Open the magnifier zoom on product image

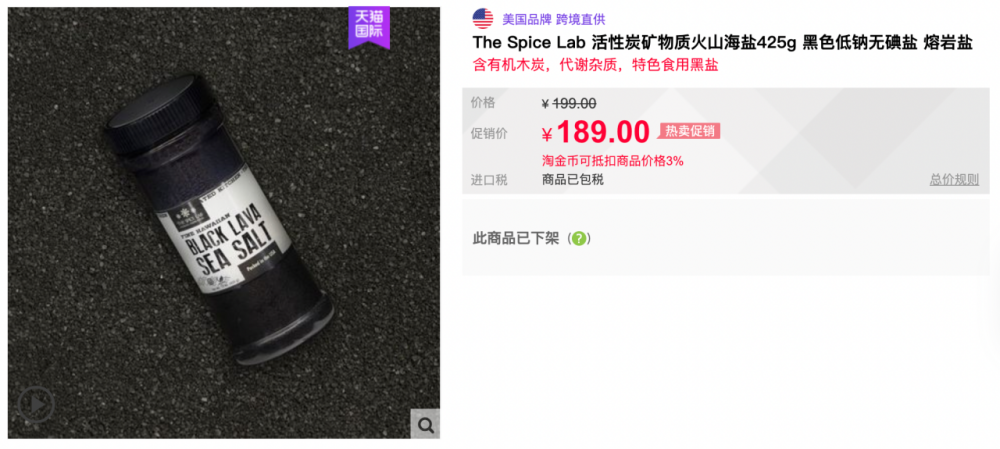[x=425, y=423]
